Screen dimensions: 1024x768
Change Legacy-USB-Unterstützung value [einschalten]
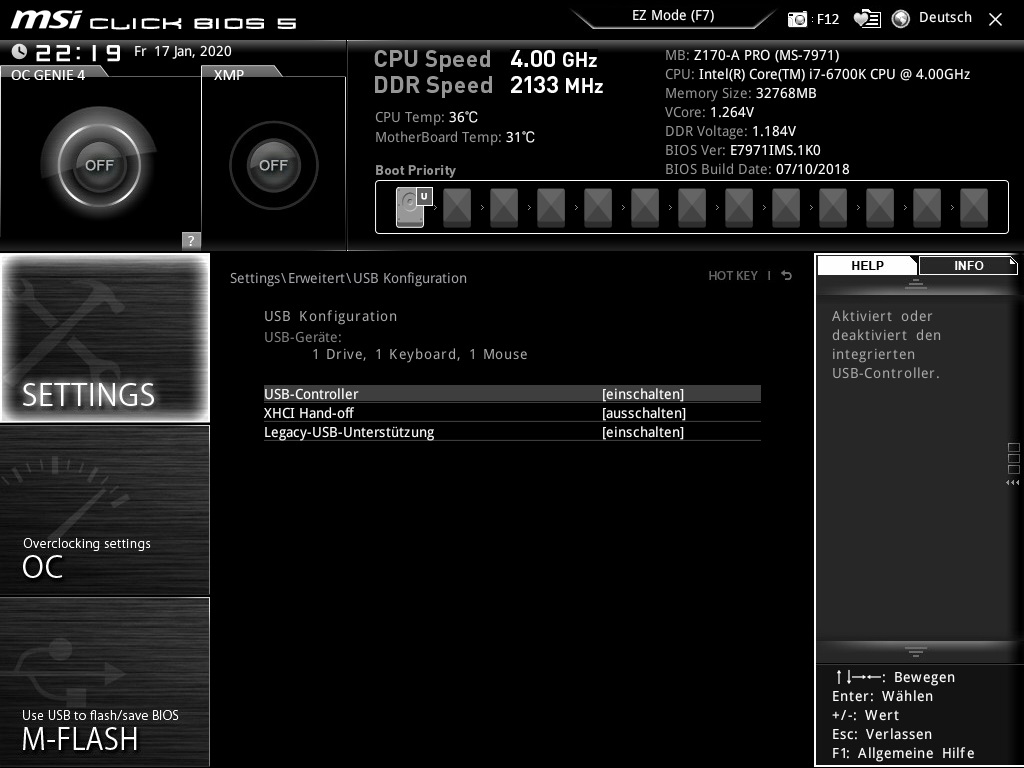[643, 432]
